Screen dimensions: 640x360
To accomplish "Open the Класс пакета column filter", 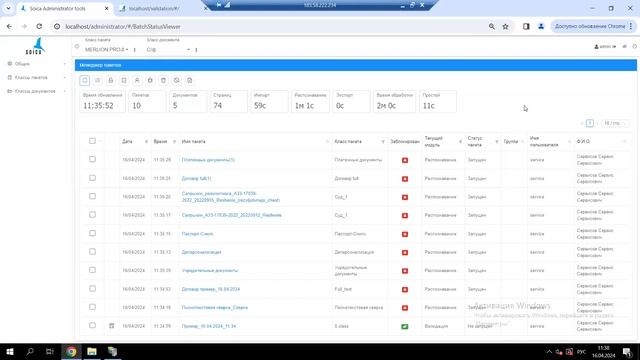I will point(383,142).
